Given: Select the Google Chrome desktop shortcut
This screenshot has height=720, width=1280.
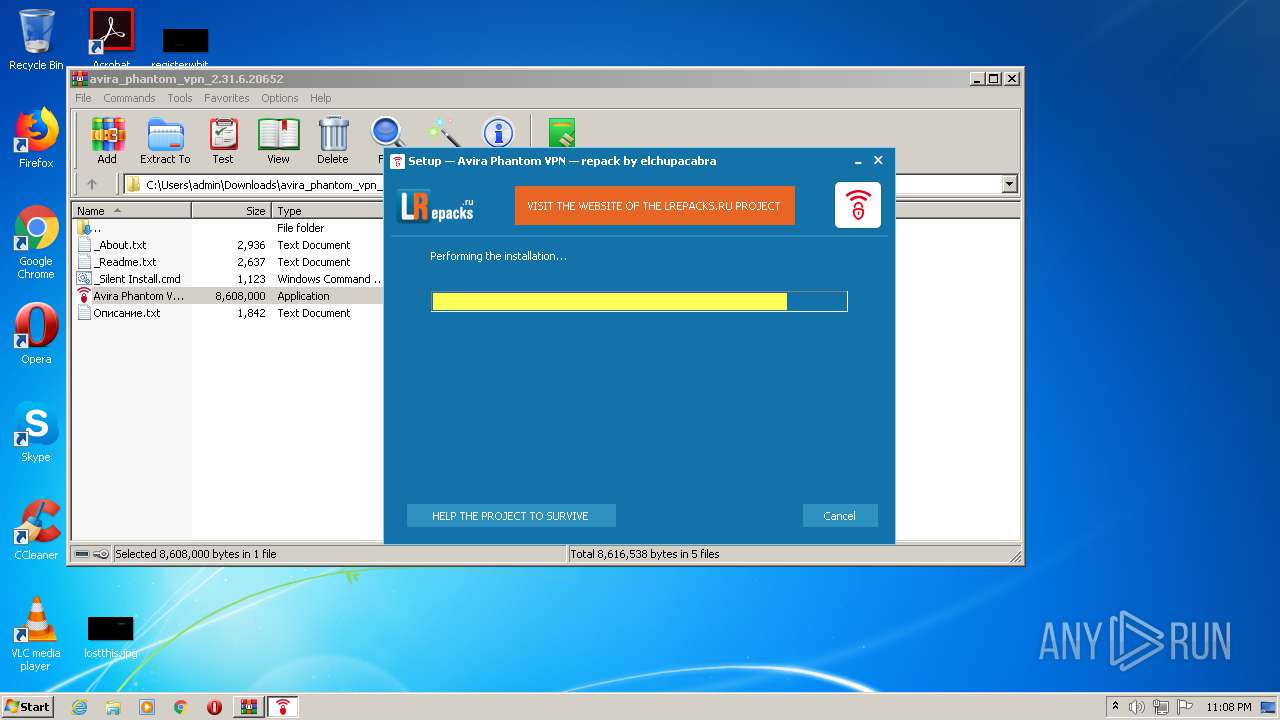Looking at the screenshot, I should (x=36, y=242).
